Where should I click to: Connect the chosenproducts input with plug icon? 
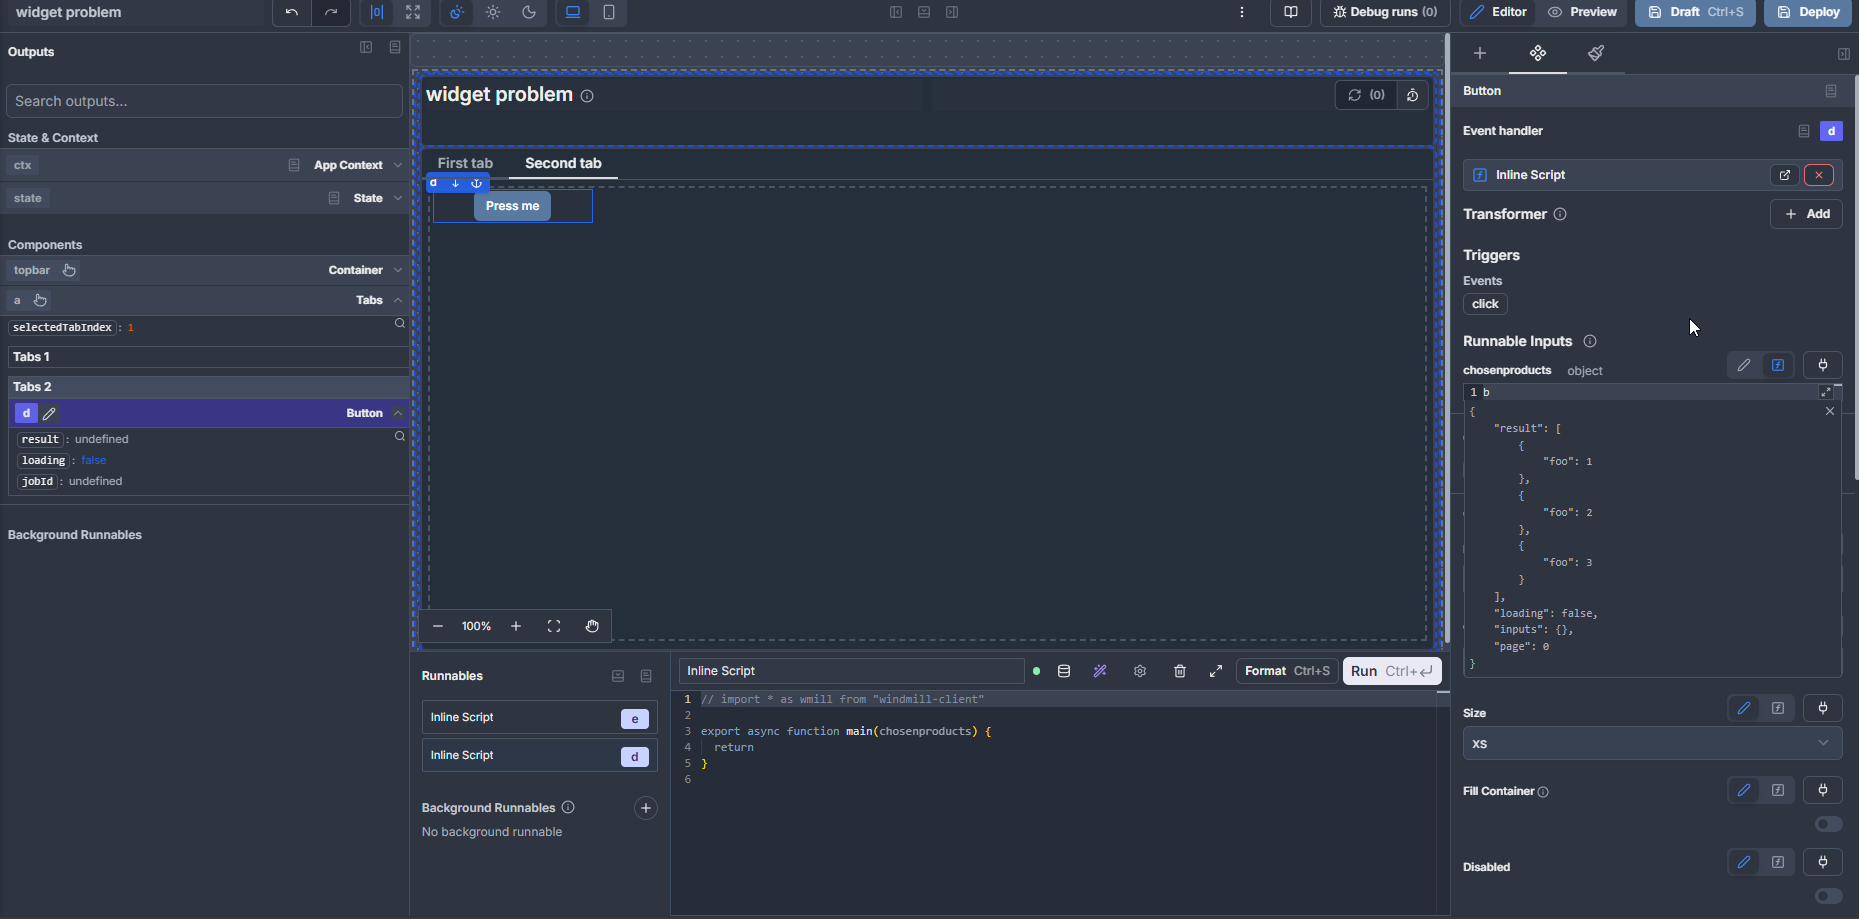(x=1823, y=365)
